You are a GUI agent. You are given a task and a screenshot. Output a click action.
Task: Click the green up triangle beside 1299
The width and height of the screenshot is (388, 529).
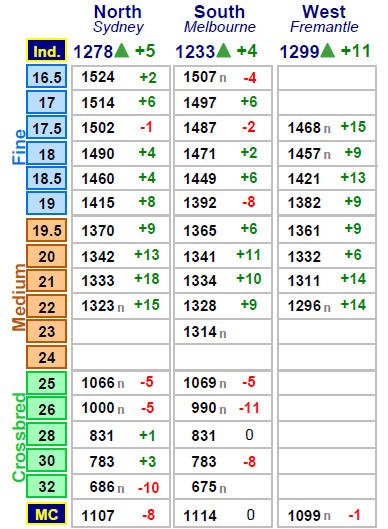point(328,51)
